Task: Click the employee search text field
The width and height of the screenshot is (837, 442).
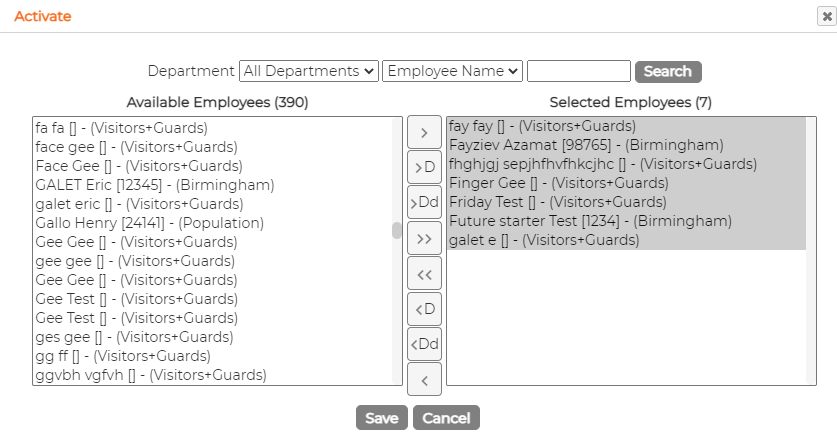Action: (579, 71)
